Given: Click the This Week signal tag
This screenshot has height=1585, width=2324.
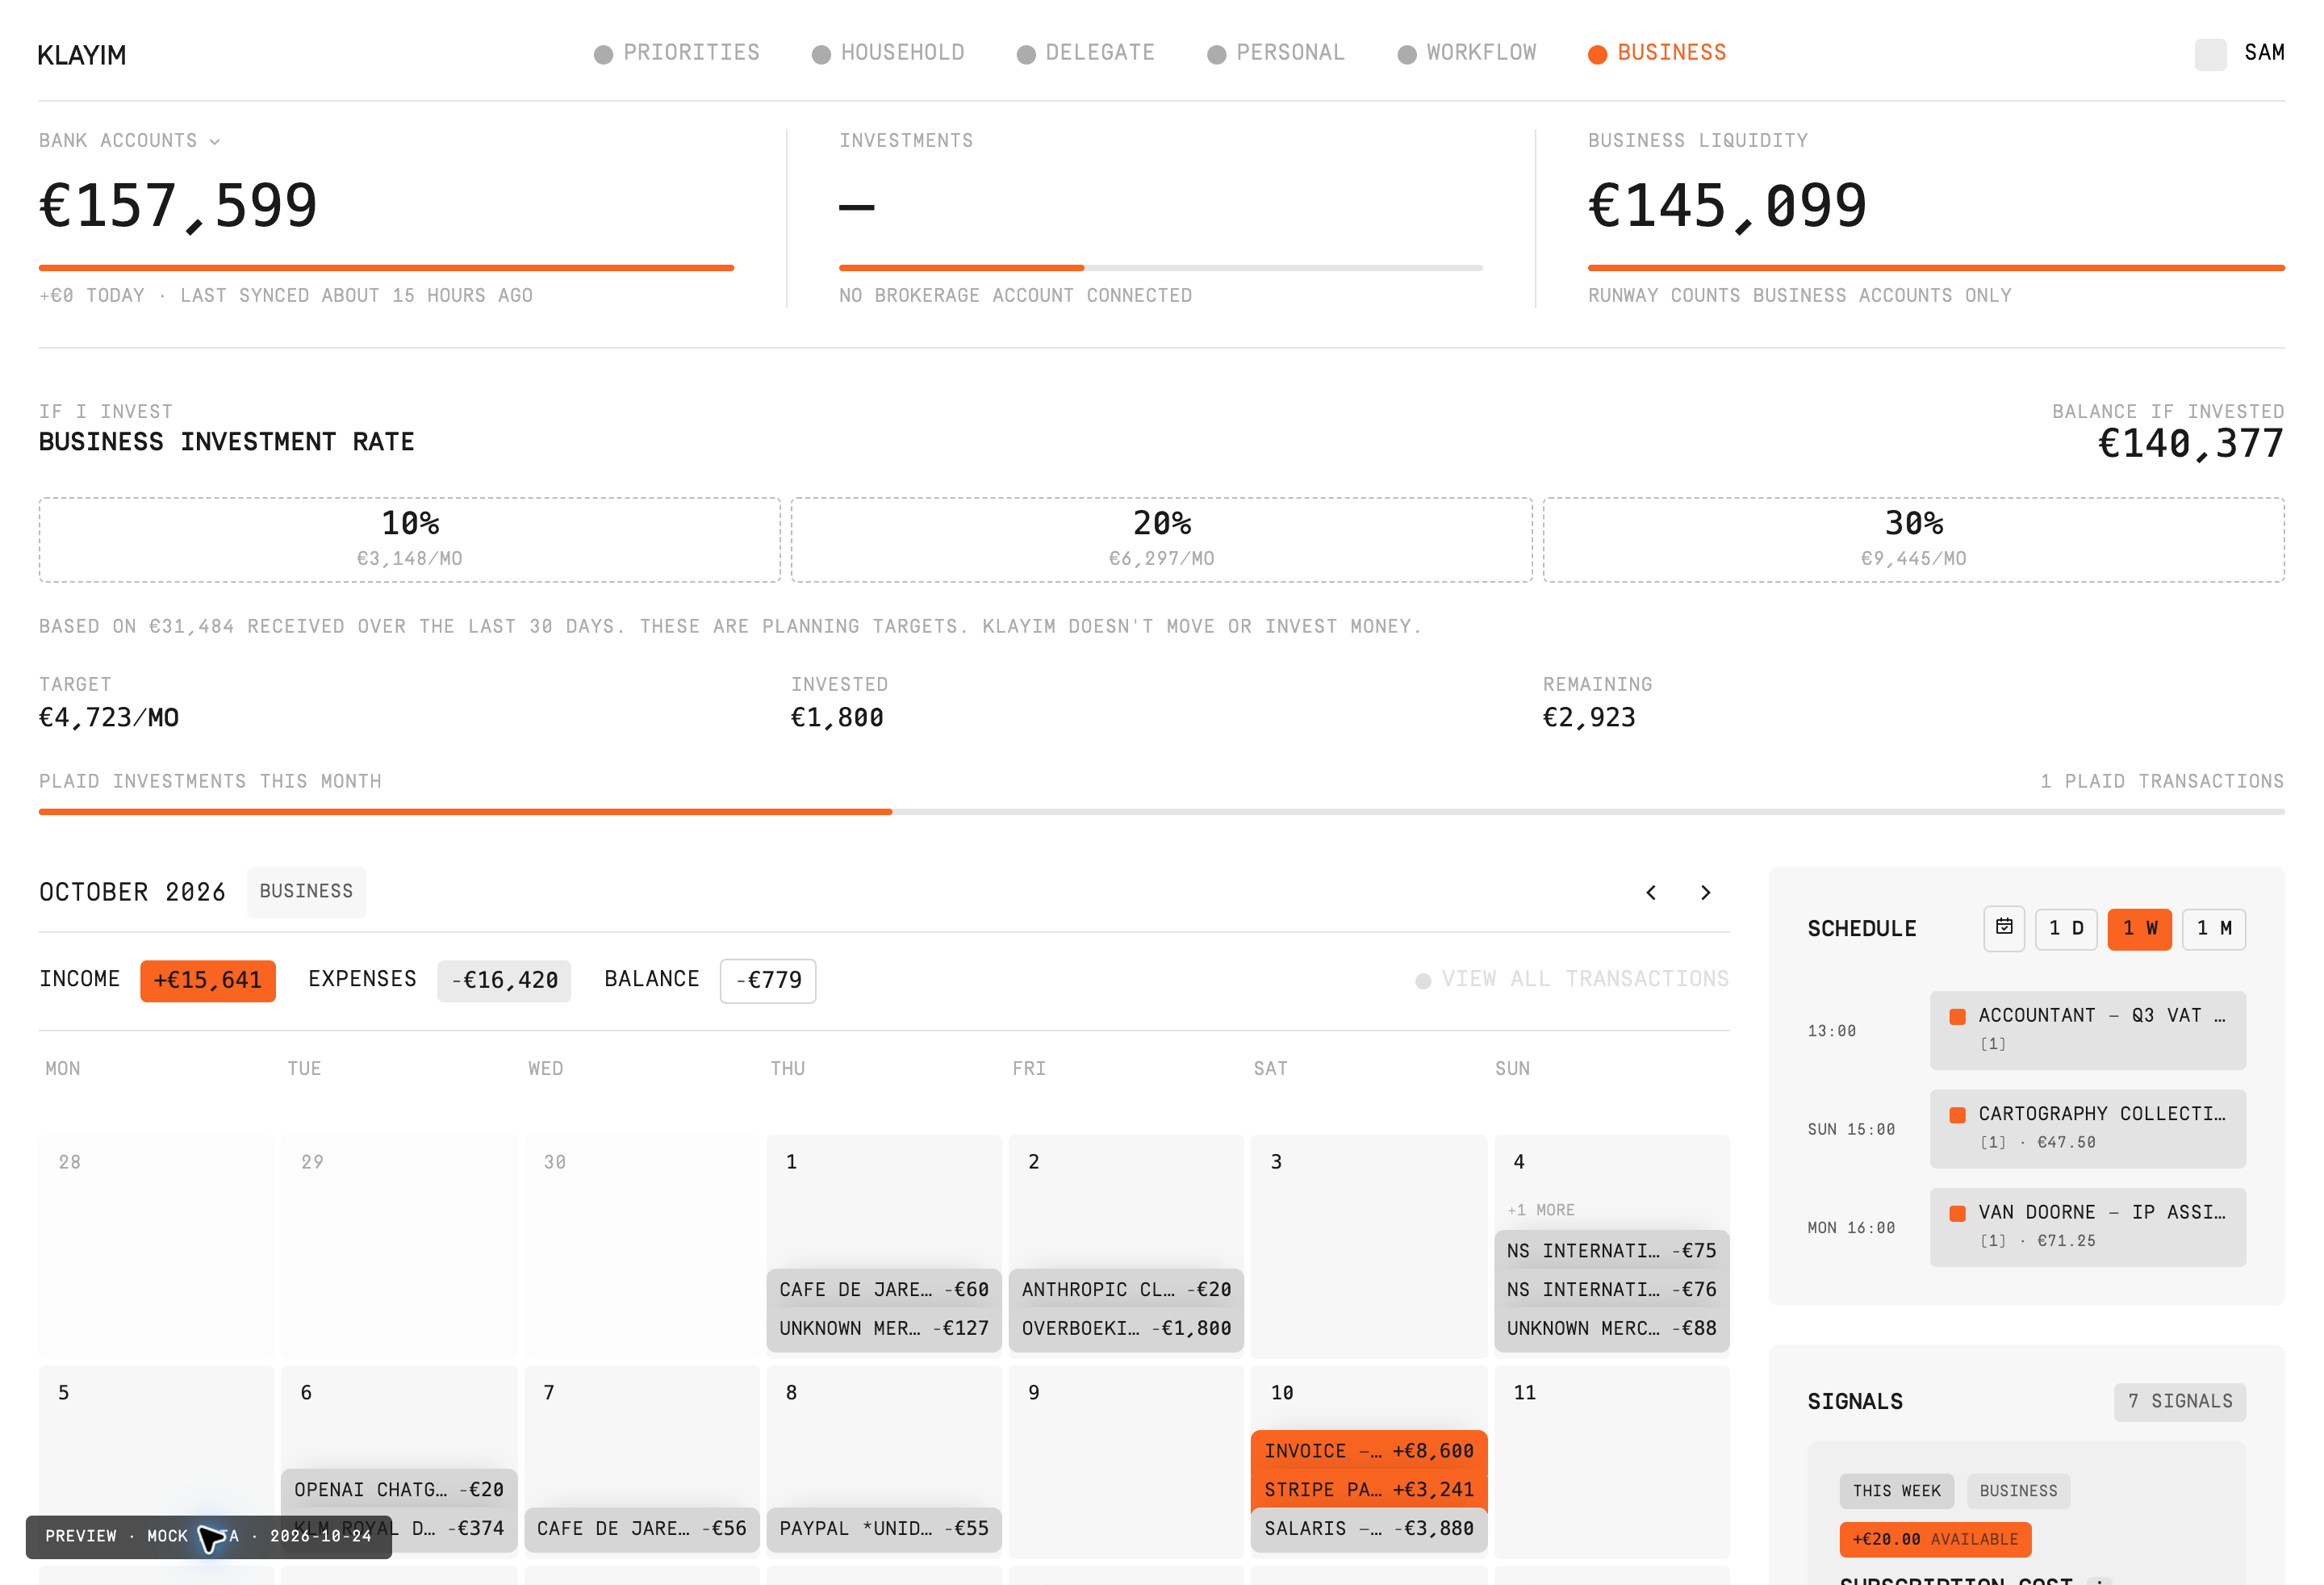Looking at the screenshot, I should coord(1896,1491).
